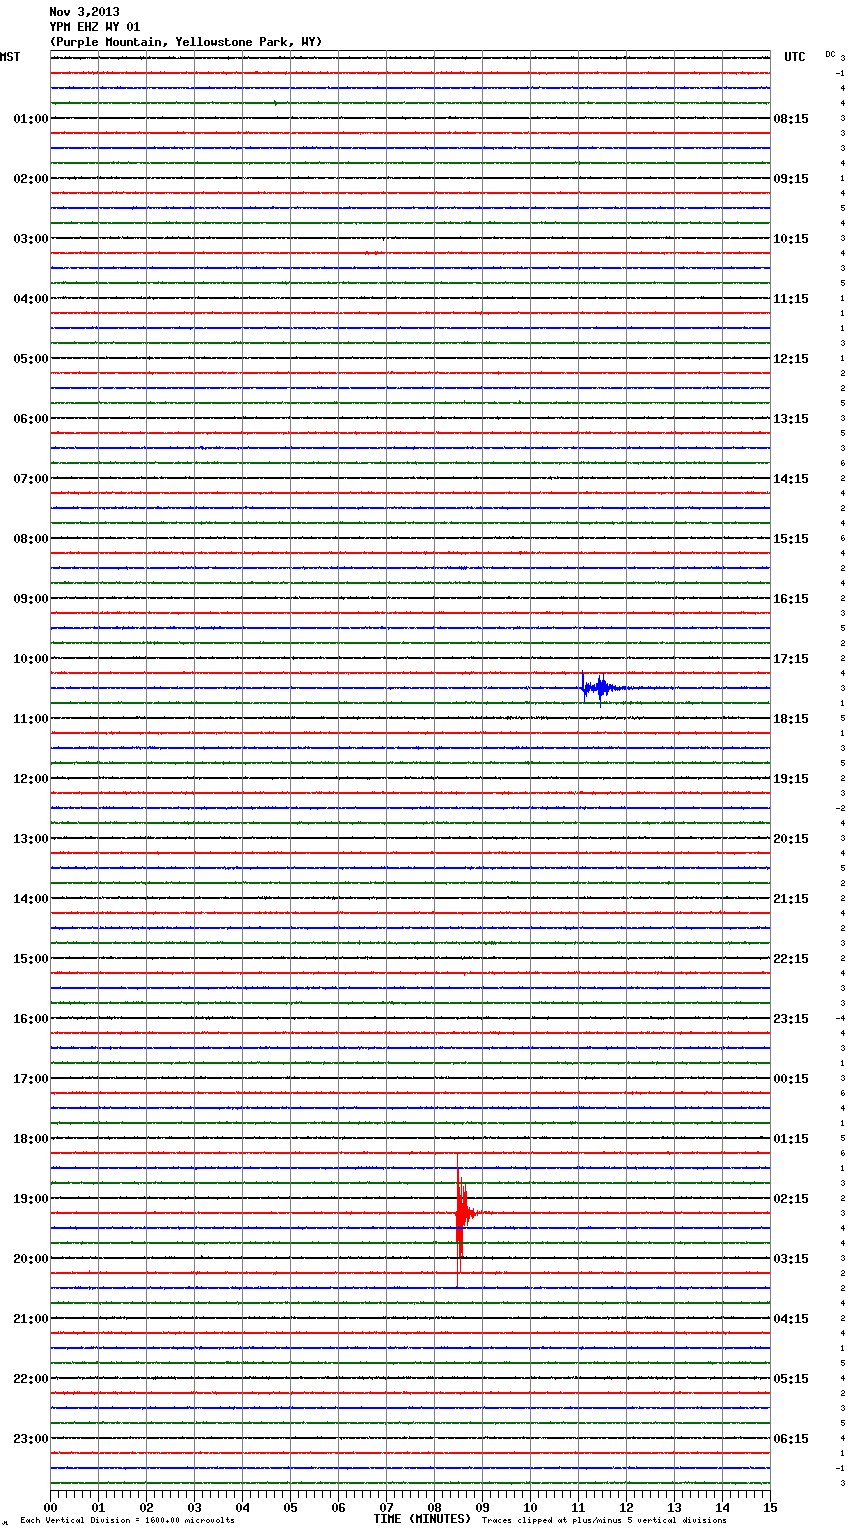Viewport: 850px width, 1534px height.
Task: Click the 12:15 UTC time label
Action: (x=791, y=359)
